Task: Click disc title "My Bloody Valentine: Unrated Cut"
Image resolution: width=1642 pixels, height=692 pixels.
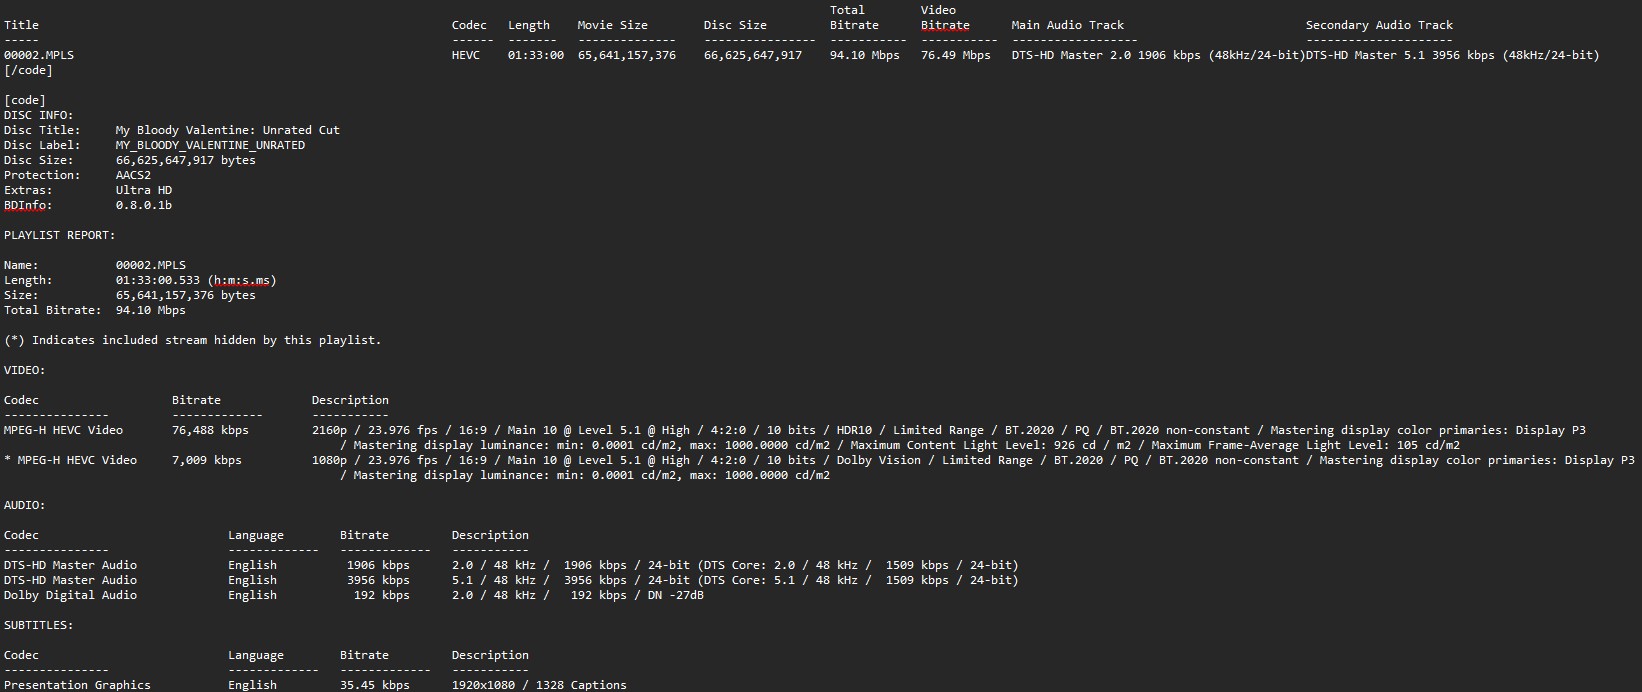Action: (x=227, y=130)
